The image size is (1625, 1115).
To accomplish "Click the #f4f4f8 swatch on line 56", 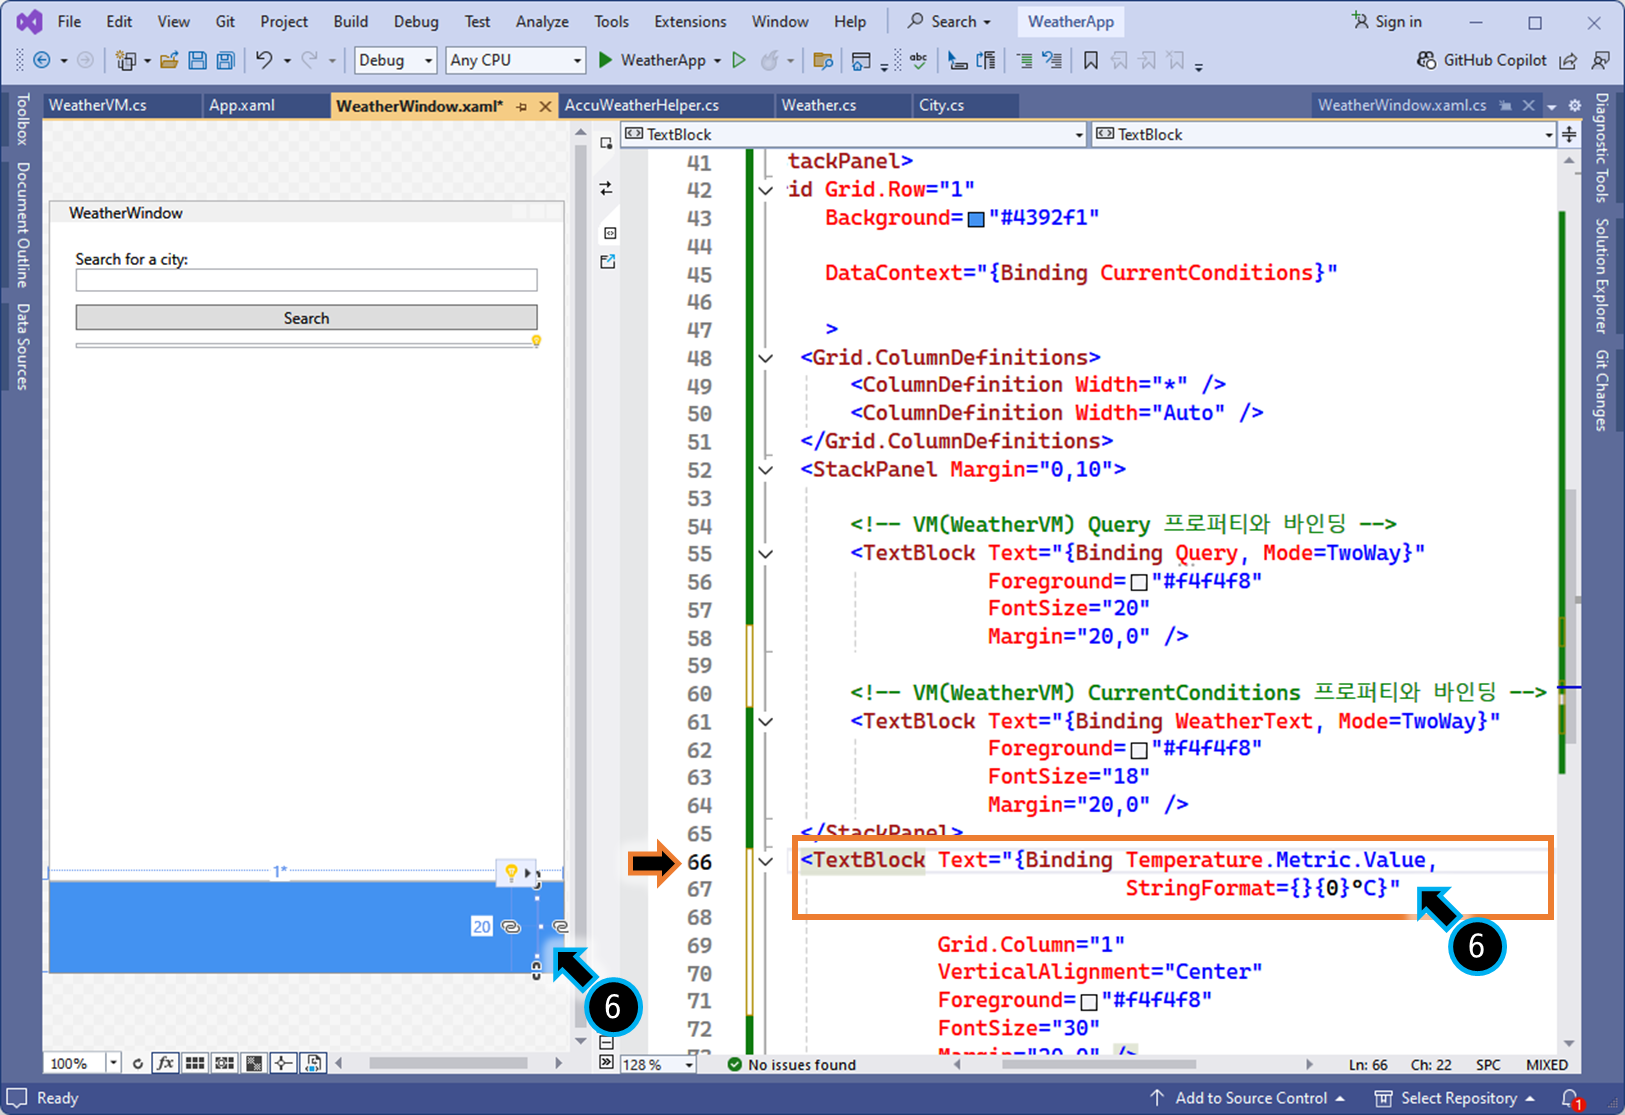I will tap(1138, 582).
